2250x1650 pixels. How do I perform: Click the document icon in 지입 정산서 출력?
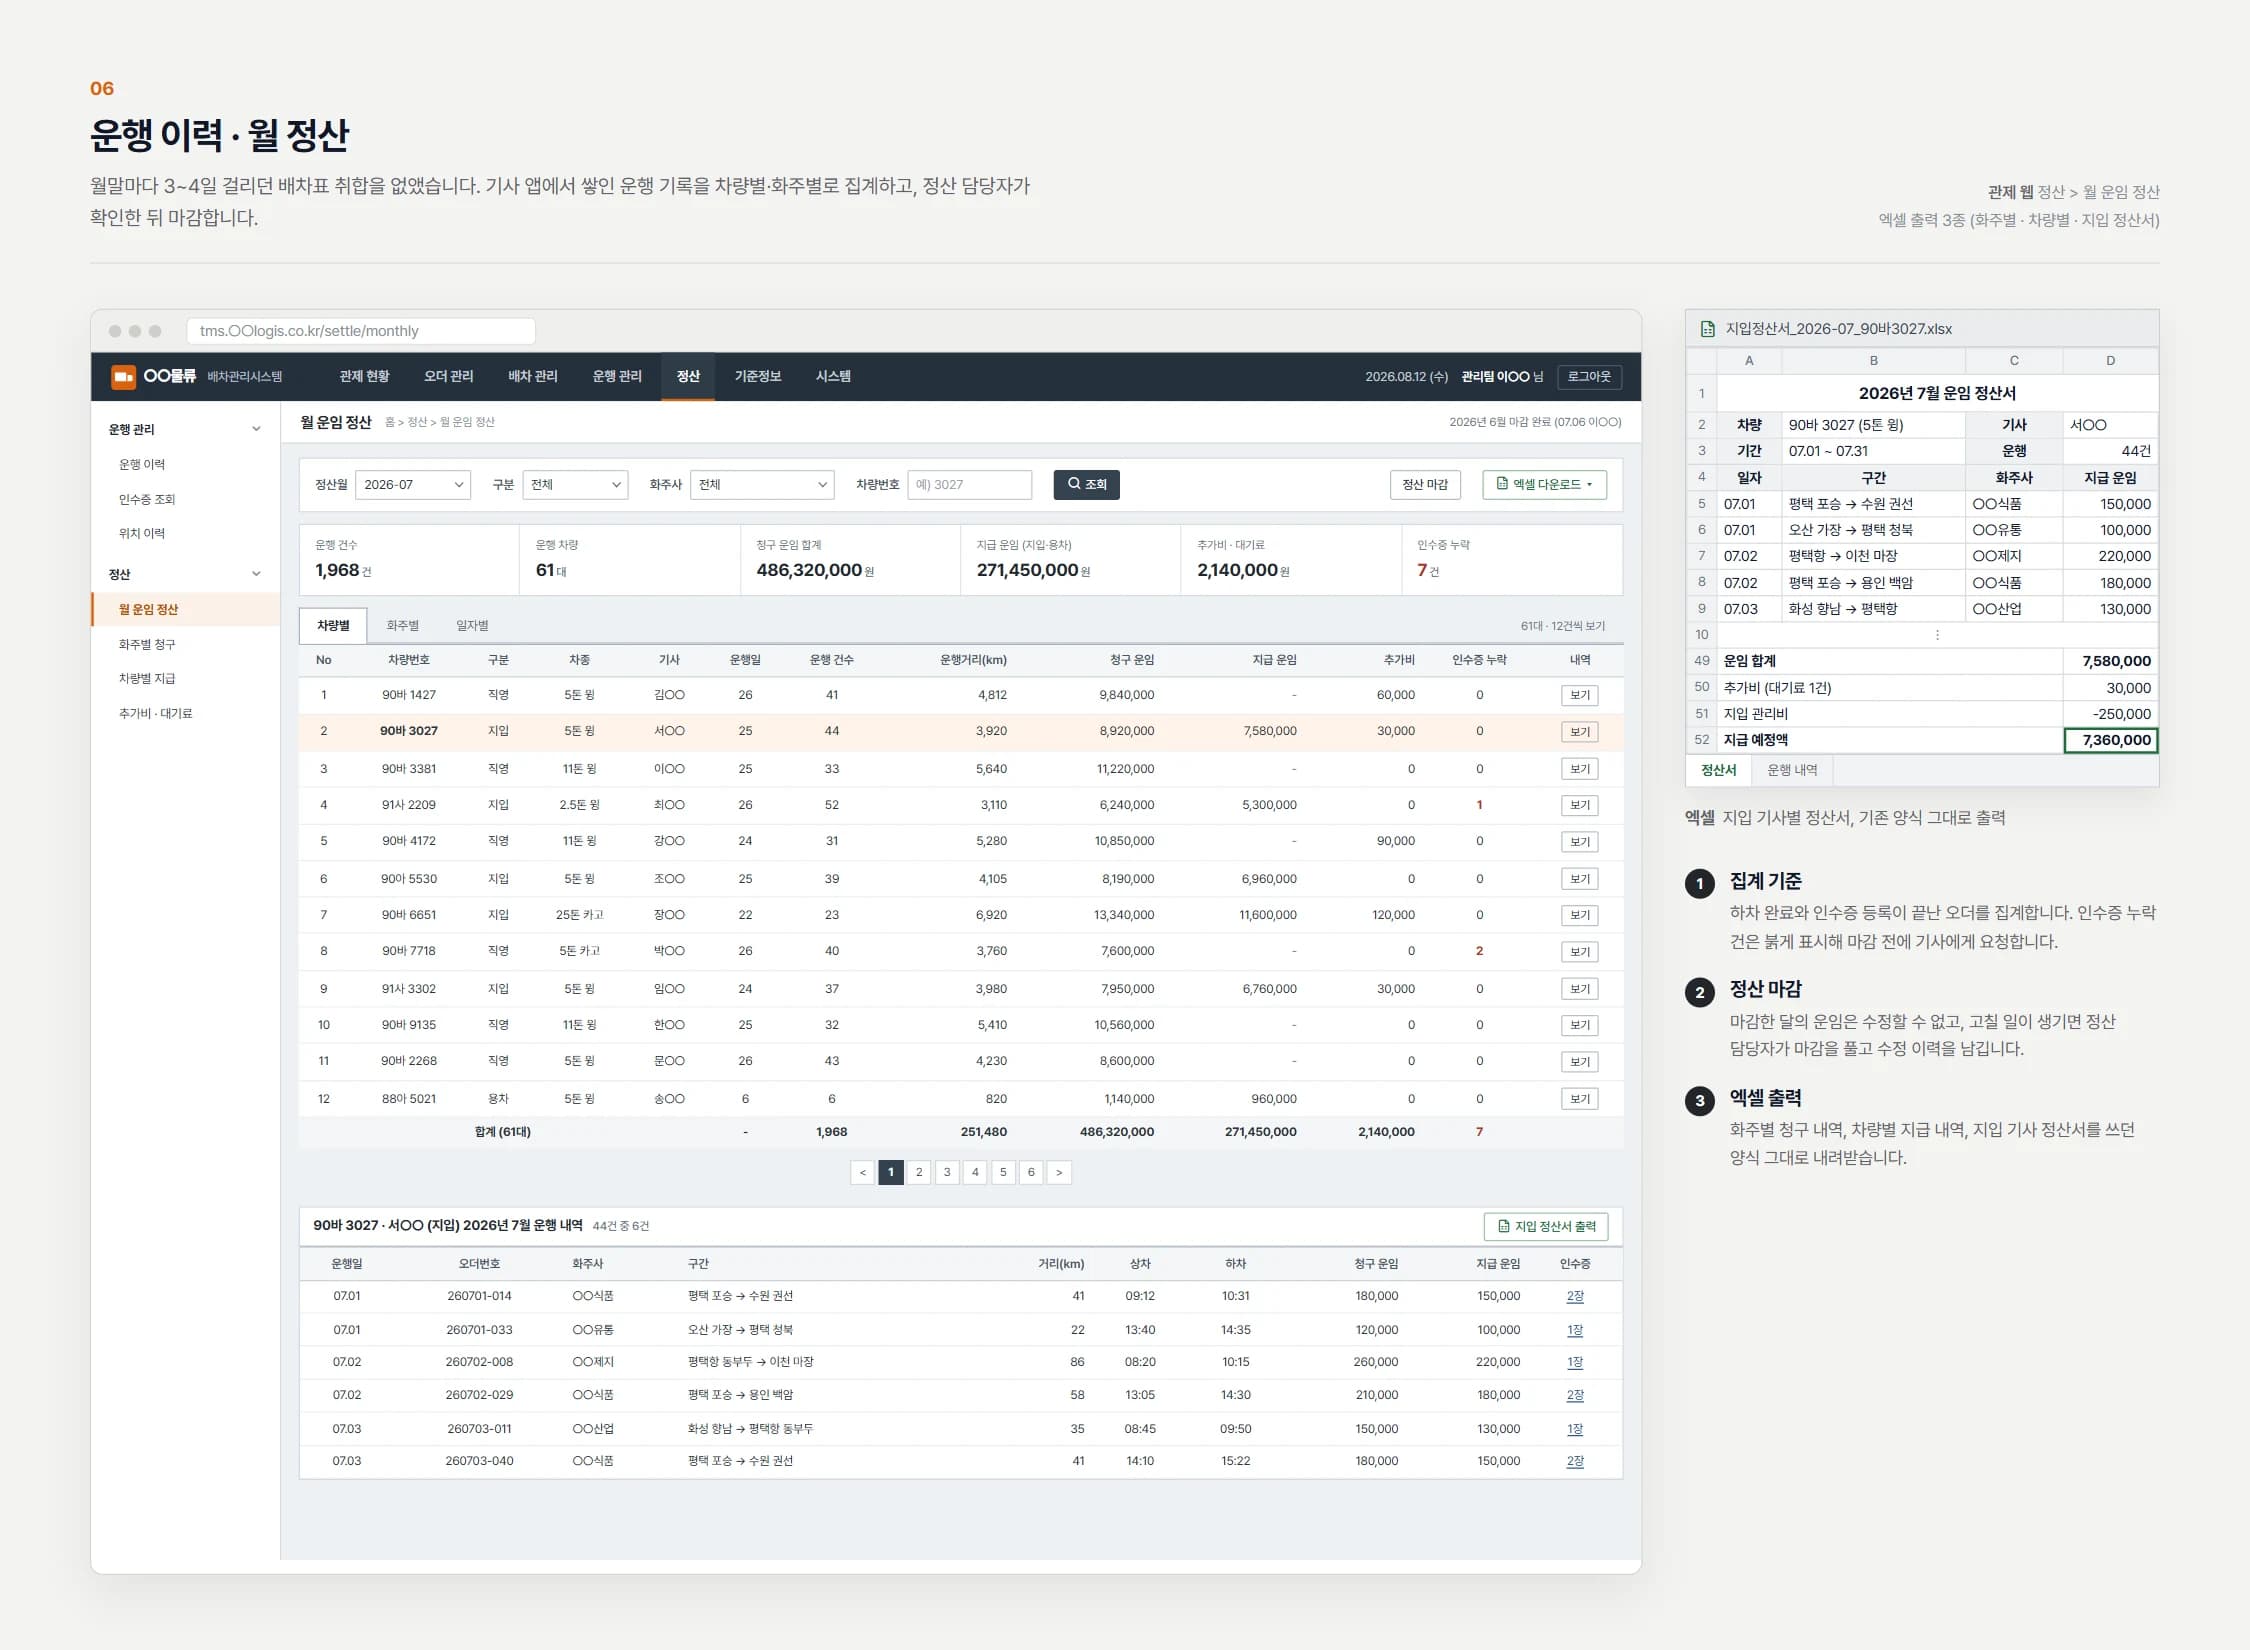click(1504, 1226)
